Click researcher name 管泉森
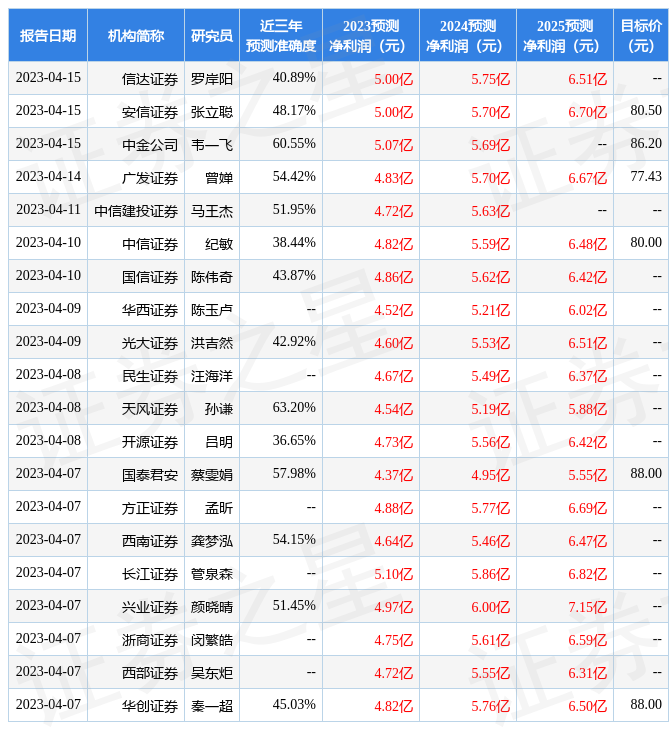Image resolution: width=669 pixels, height=730 pixels. [x=212, y=574]
